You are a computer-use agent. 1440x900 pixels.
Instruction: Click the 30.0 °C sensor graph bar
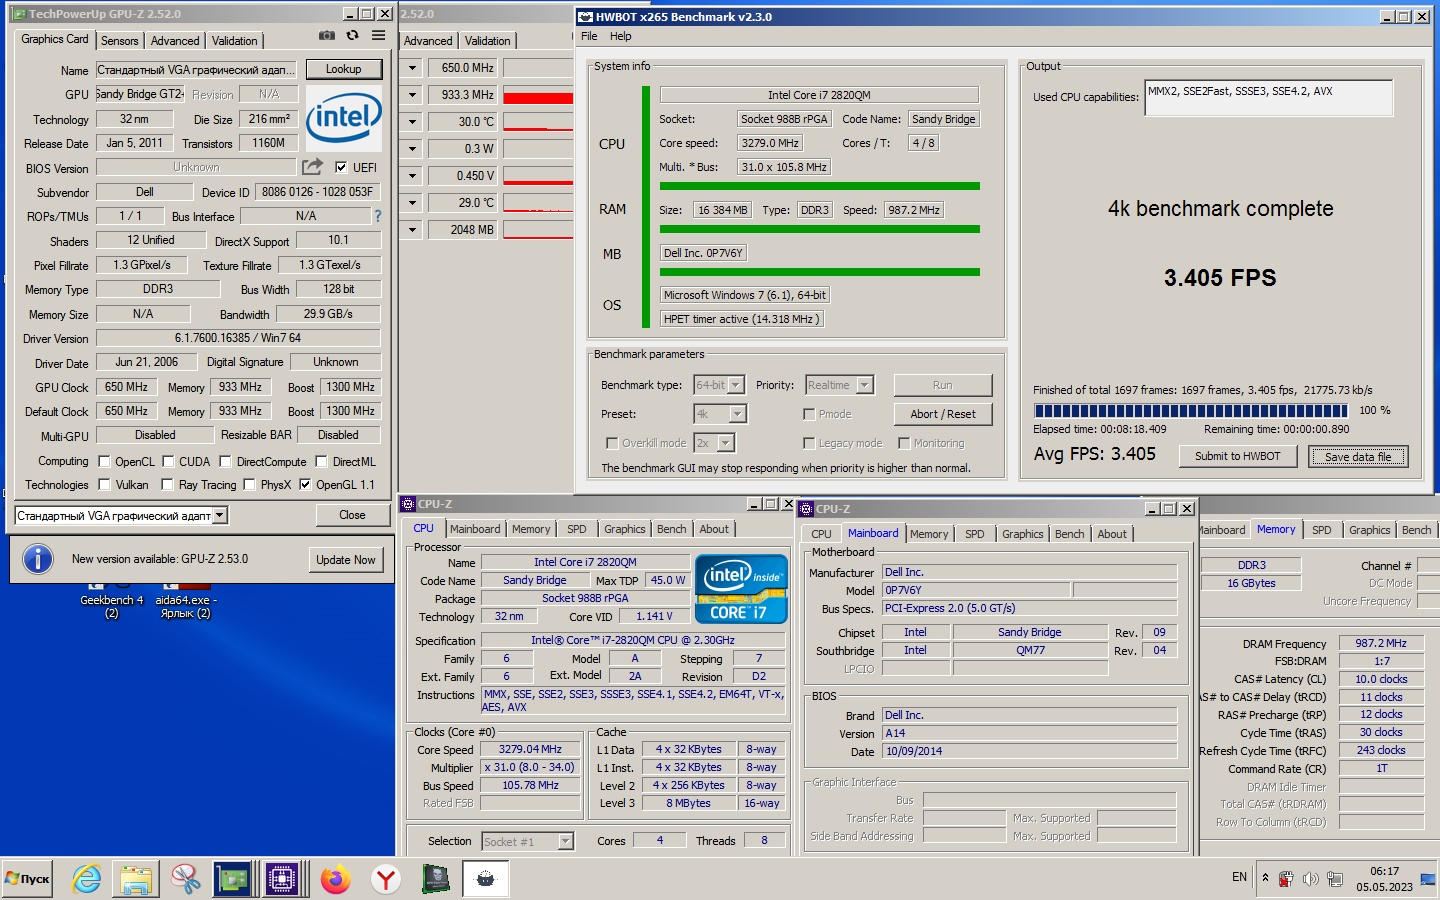pos(538,122)
